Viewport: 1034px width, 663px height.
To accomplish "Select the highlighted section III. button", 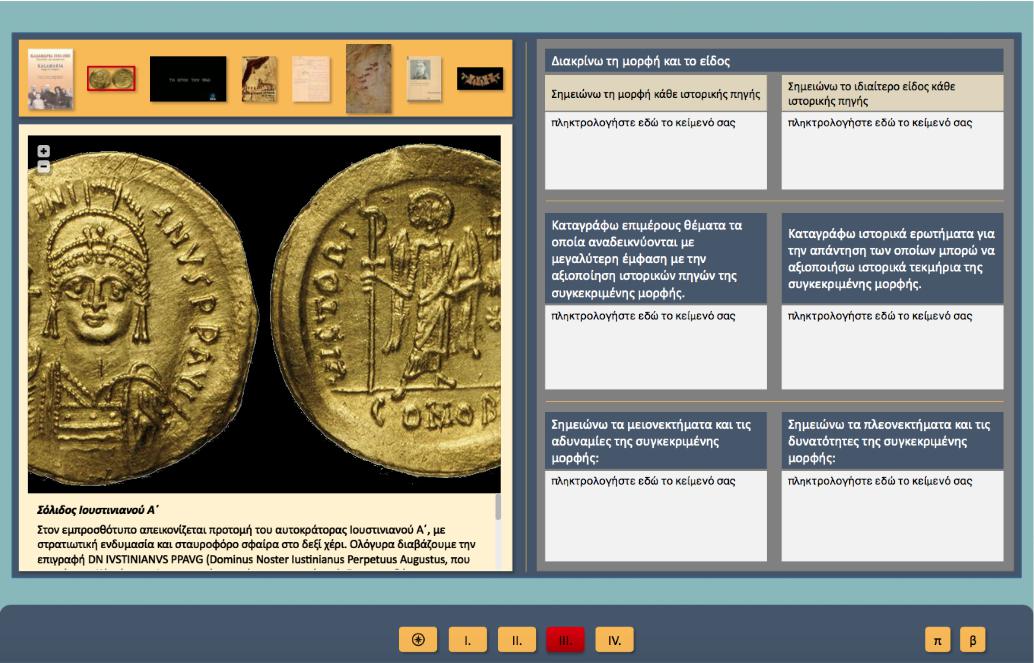I will (x=565, y=640).
